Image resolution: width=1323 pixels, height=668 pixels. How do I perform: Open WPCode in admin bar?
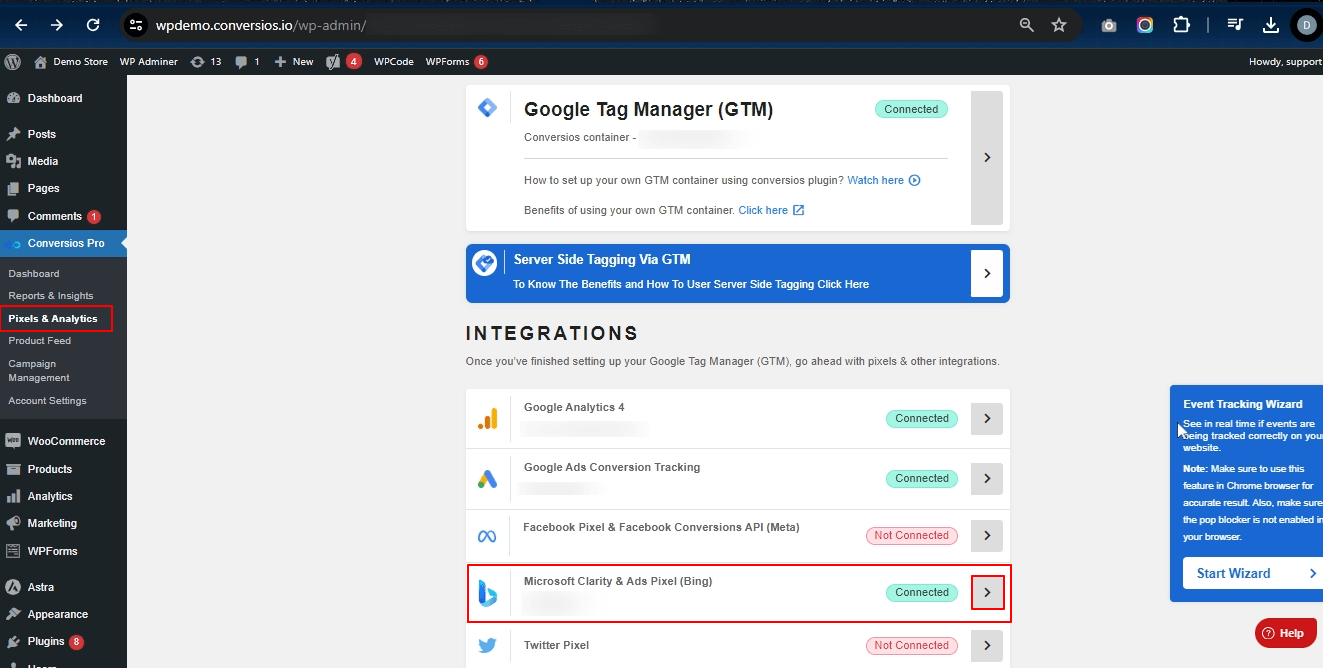tap(394, 61)
